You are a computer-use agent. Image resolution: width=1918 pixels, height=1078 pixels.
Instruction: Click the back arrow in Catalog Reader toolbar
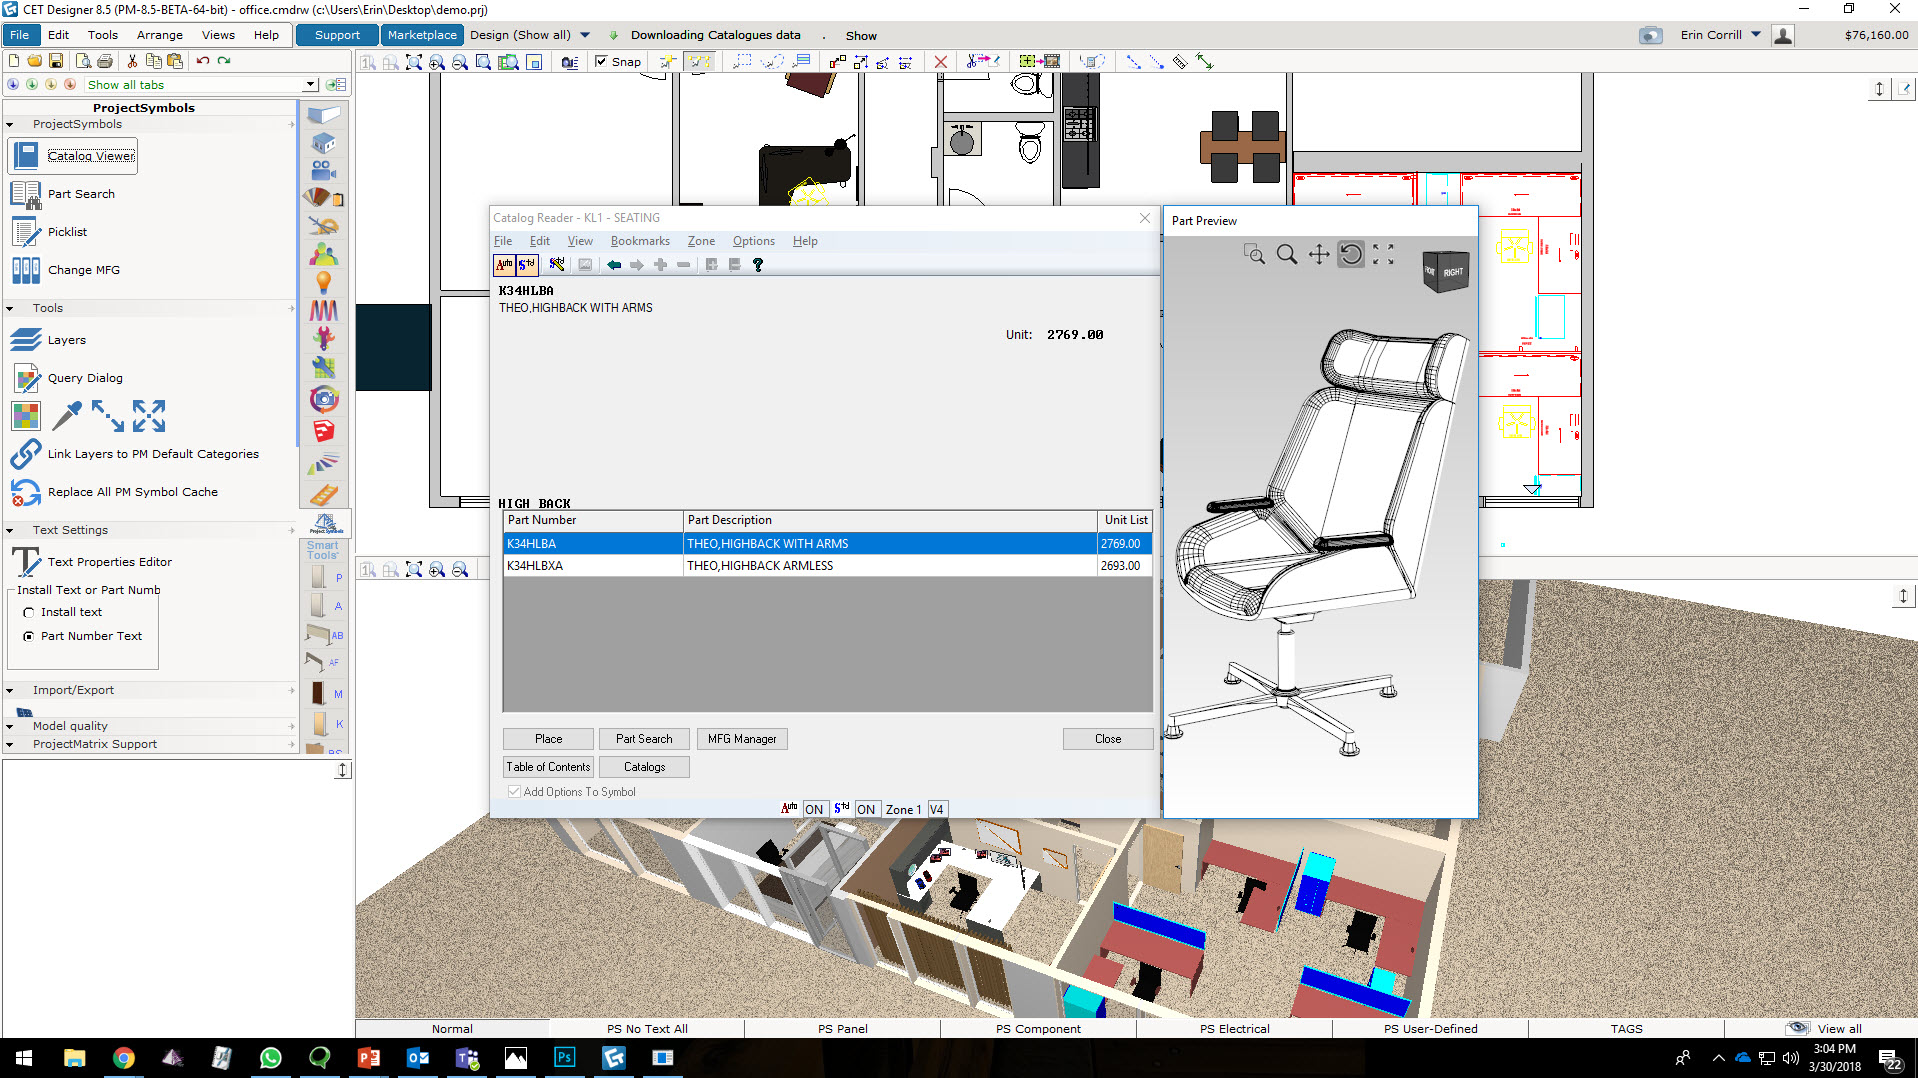614,265
